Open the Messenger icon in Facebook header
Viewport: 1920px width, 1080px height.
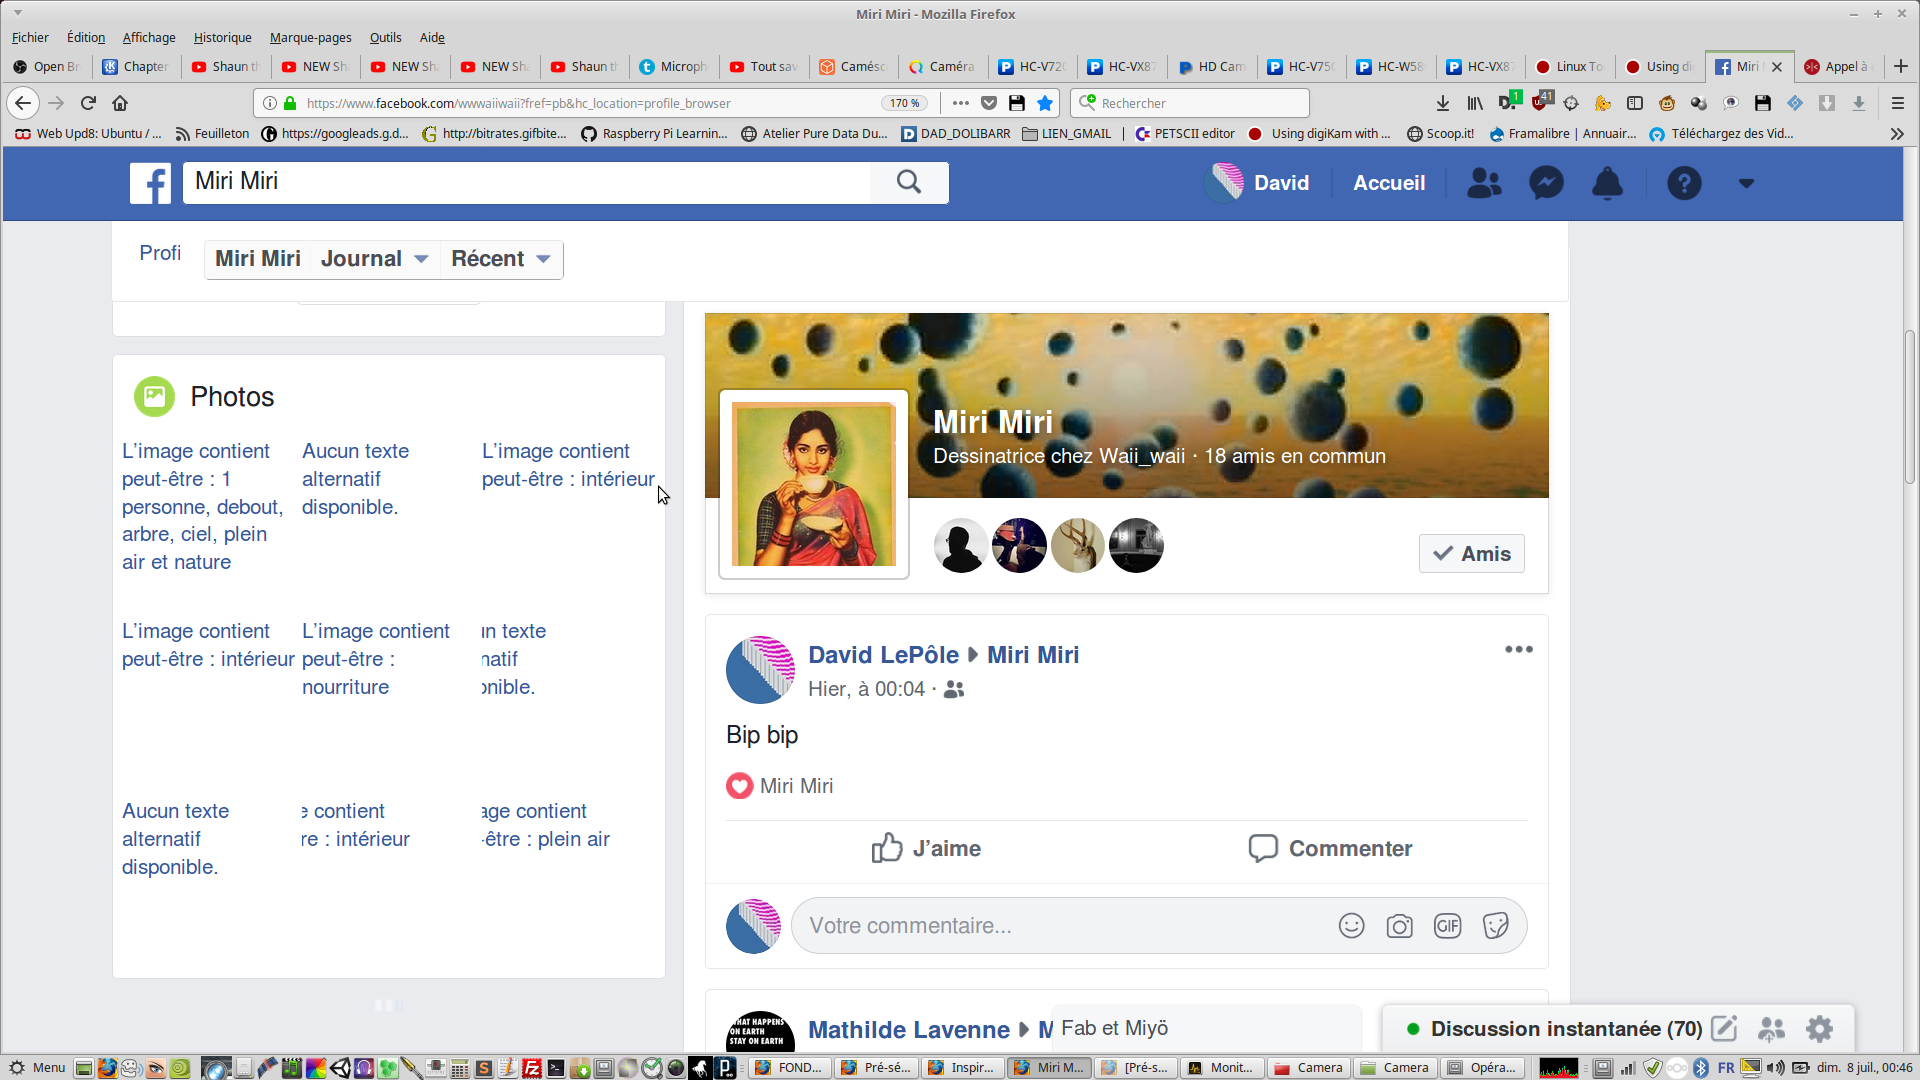pyautogui.click(x=1546, y=183)
